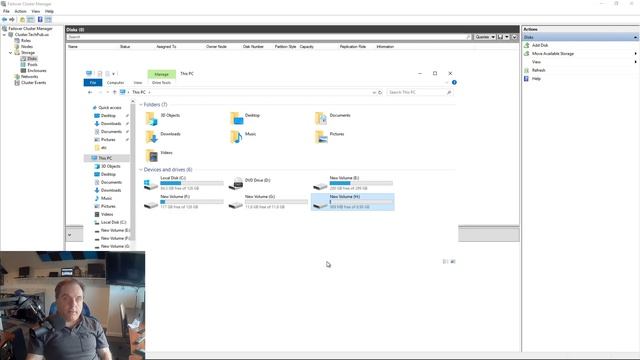Click the blue Help icon in Cluster Manager toolbar

point(40,20)
